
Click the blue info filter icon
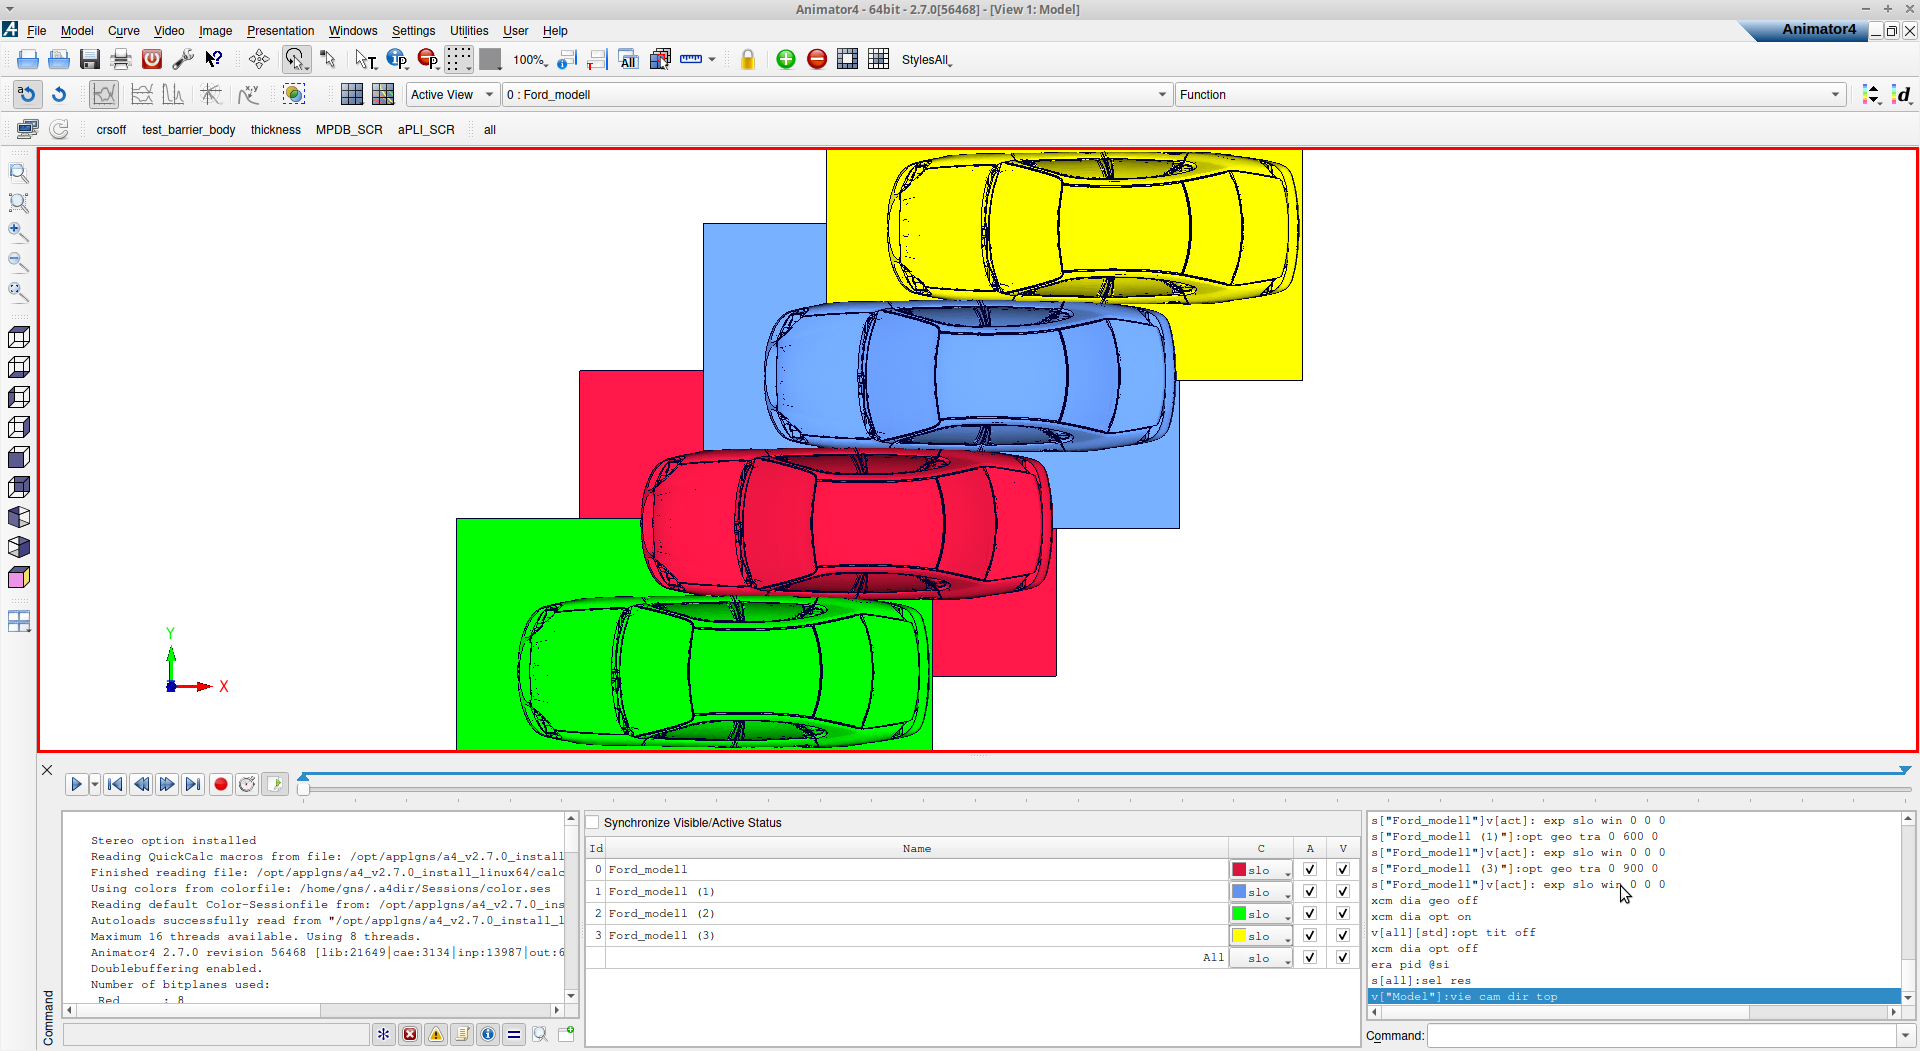click(x=488, y=1035)
